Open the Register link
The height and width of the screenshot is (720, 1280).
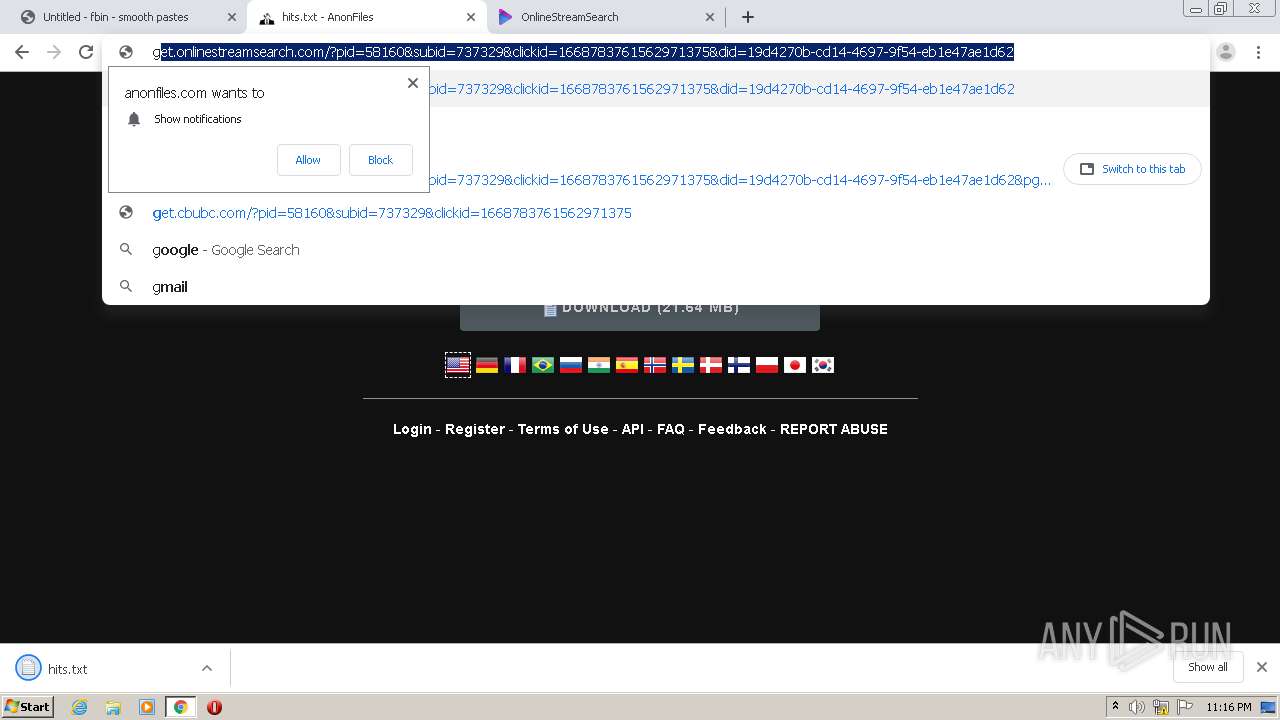point(475,429)
